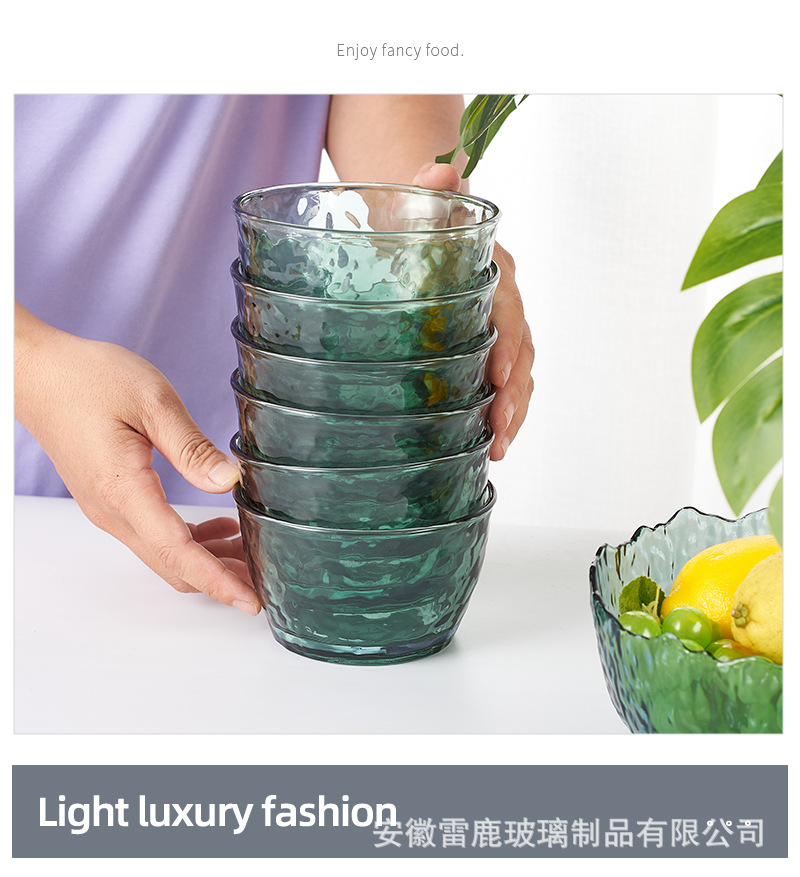
Task: Click the "Enjoy fancy food." caption
Action: (400, 50)
